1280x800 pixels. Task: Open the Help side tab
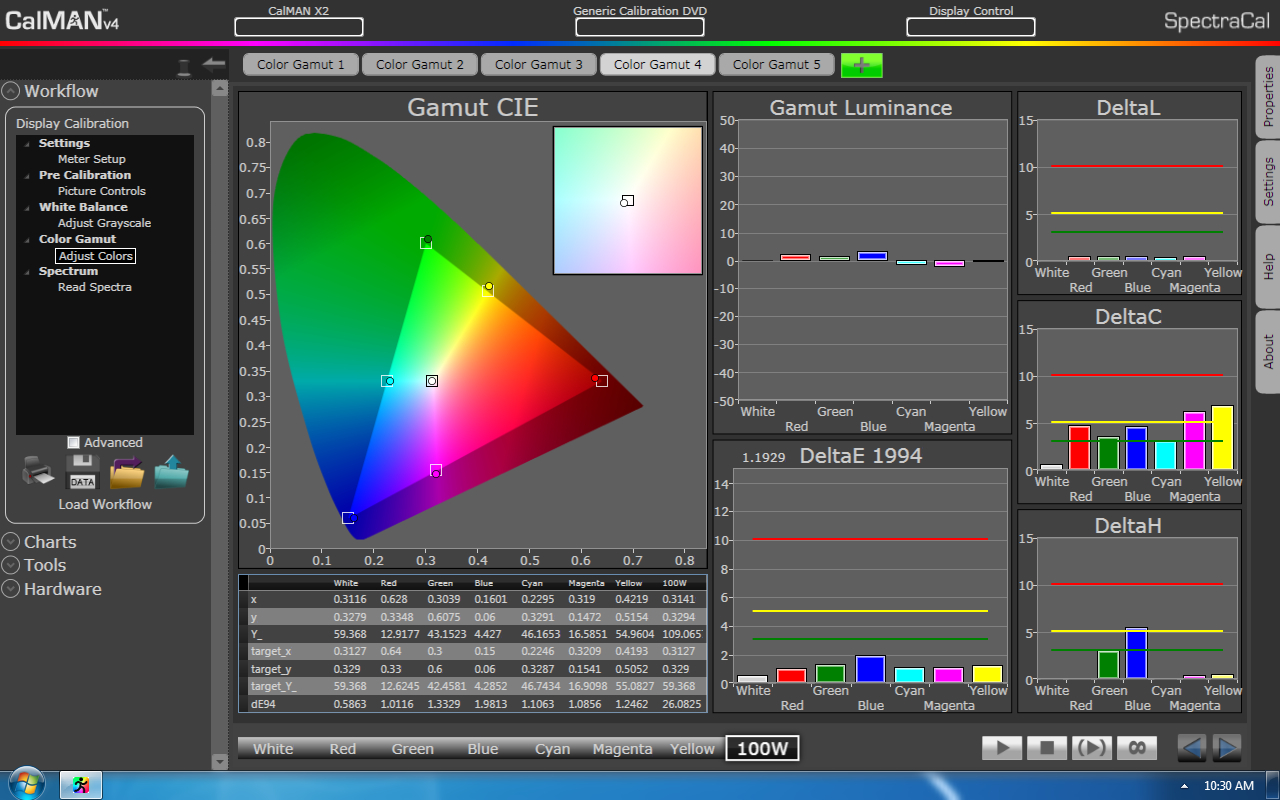pyautogui.click(x=1268, y=267)
